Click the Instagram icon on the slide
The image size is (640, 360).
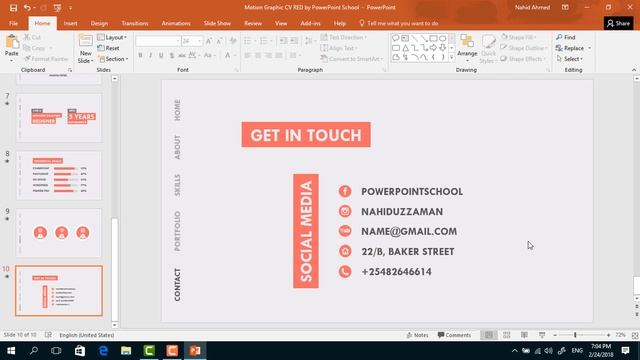[345, 211]
